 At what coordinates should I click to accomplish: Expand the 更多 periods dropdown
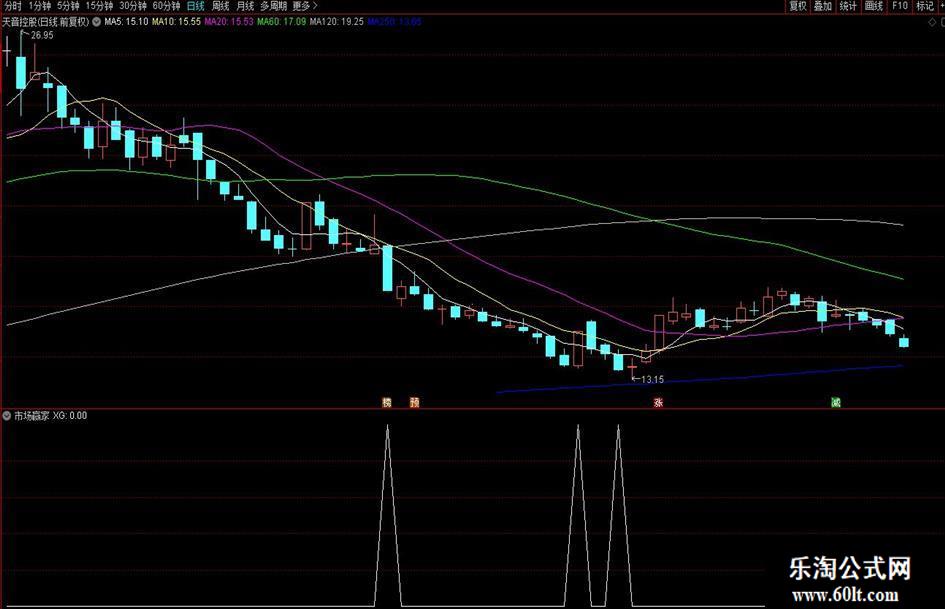(304, 6)
